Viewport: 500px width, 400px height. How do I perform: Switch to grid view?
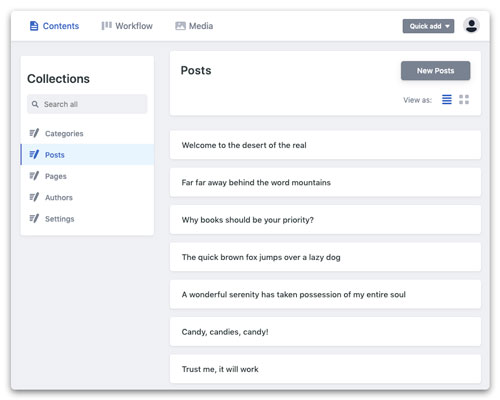[x=464, y=99]
